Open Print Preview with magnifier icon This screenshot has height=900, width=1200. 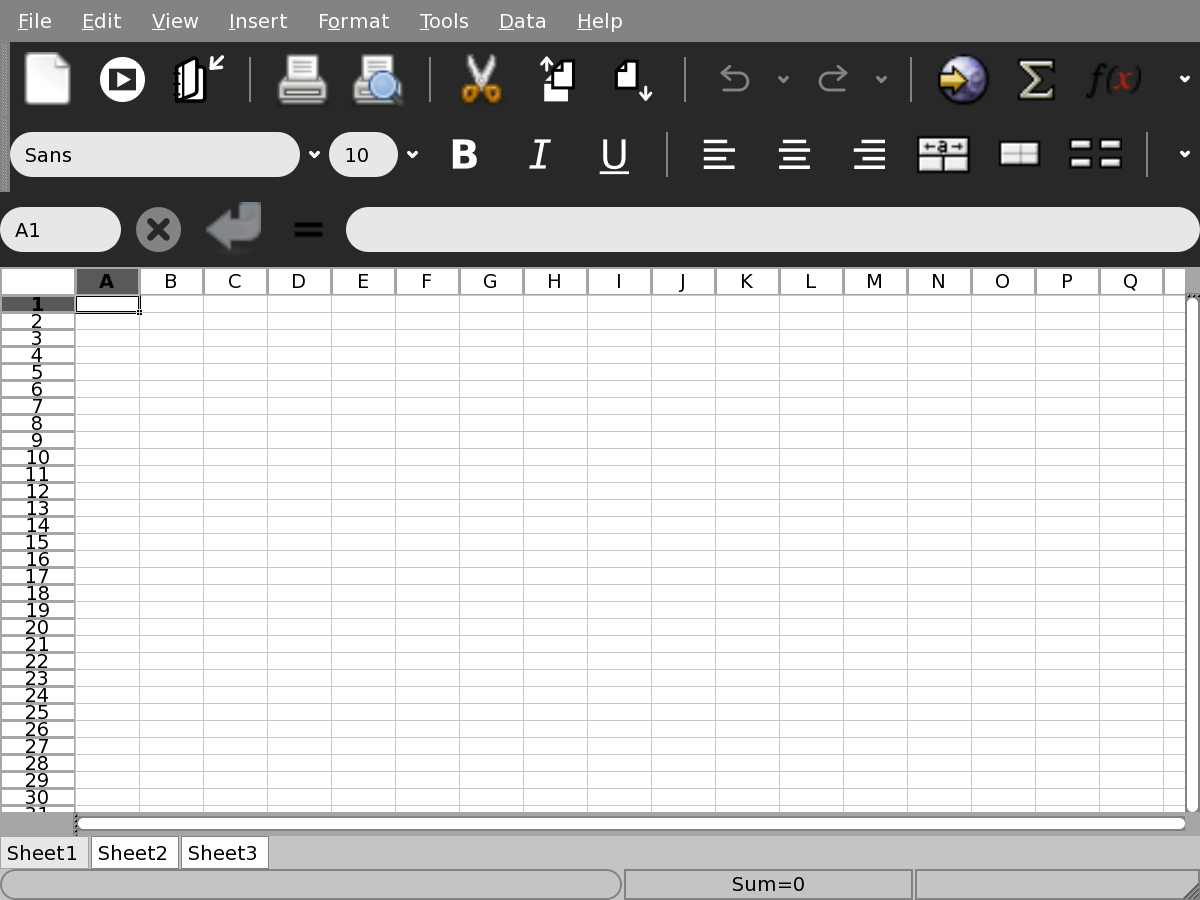(x=378, y=79)
